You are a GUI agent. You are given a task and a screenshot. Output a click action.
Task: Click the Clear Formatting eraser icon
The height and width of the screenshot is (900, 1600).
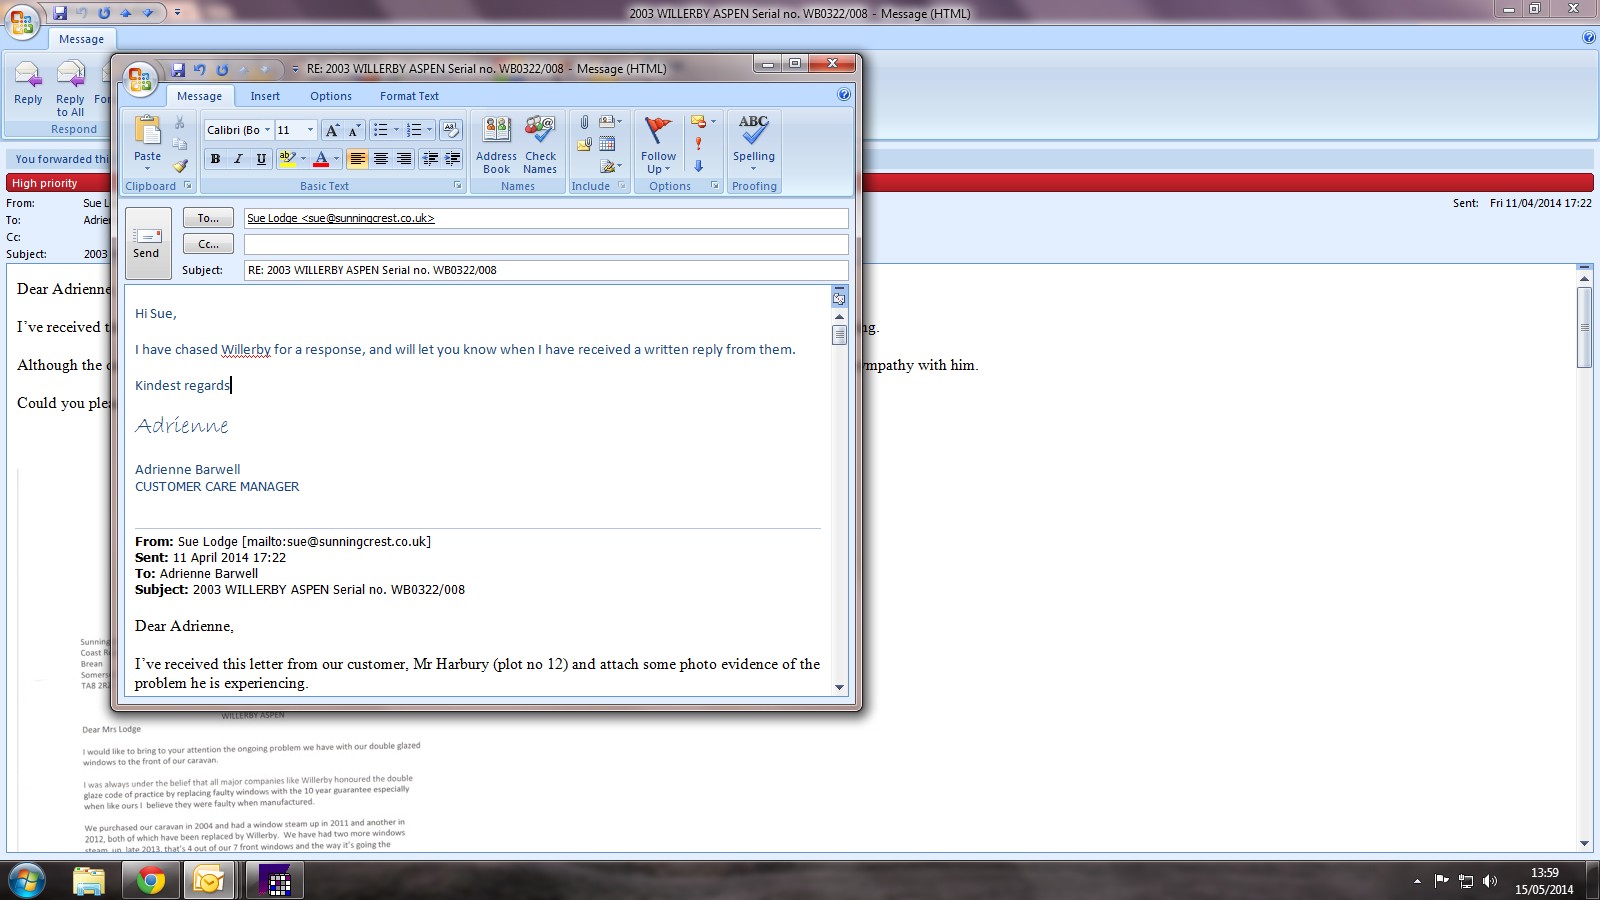coord(451,130)
